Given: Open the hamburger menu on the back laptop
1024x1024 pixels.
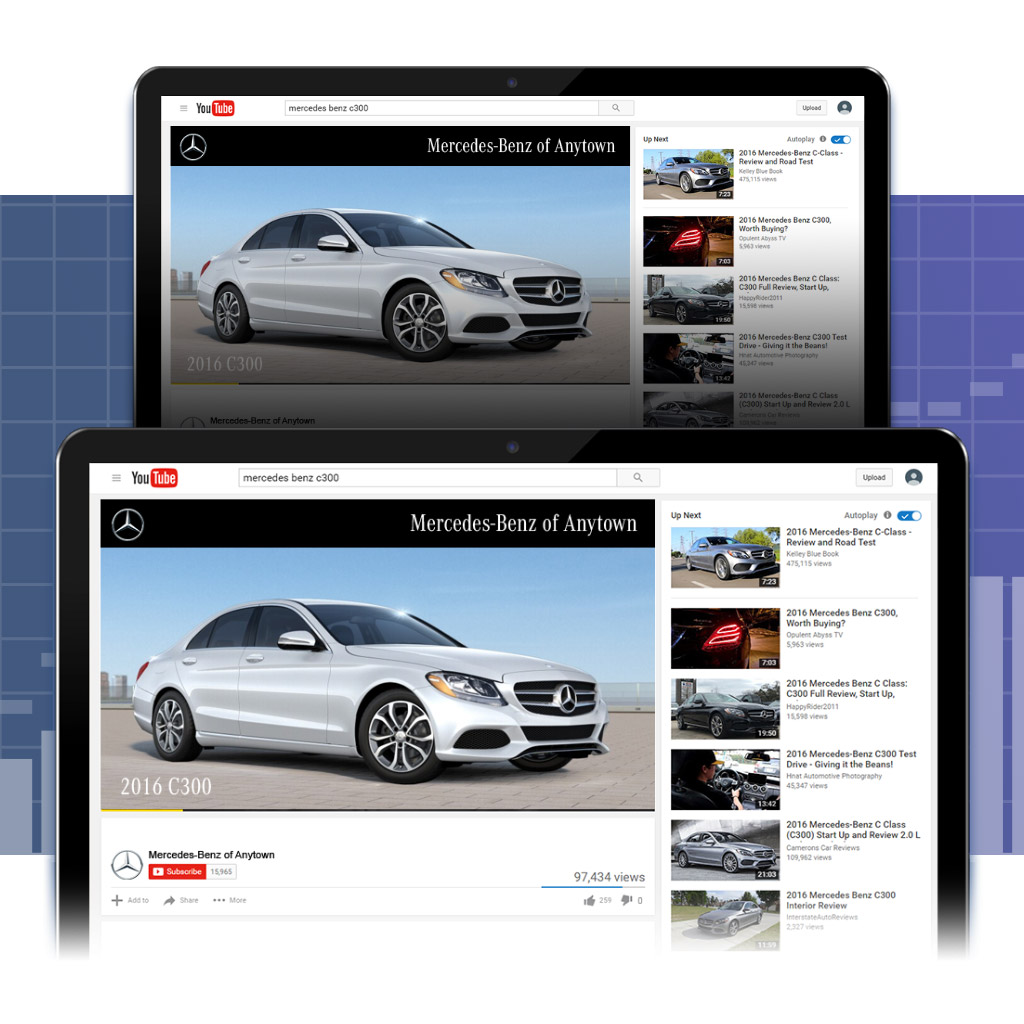Looking at the screenshot, I should point(184,108).
